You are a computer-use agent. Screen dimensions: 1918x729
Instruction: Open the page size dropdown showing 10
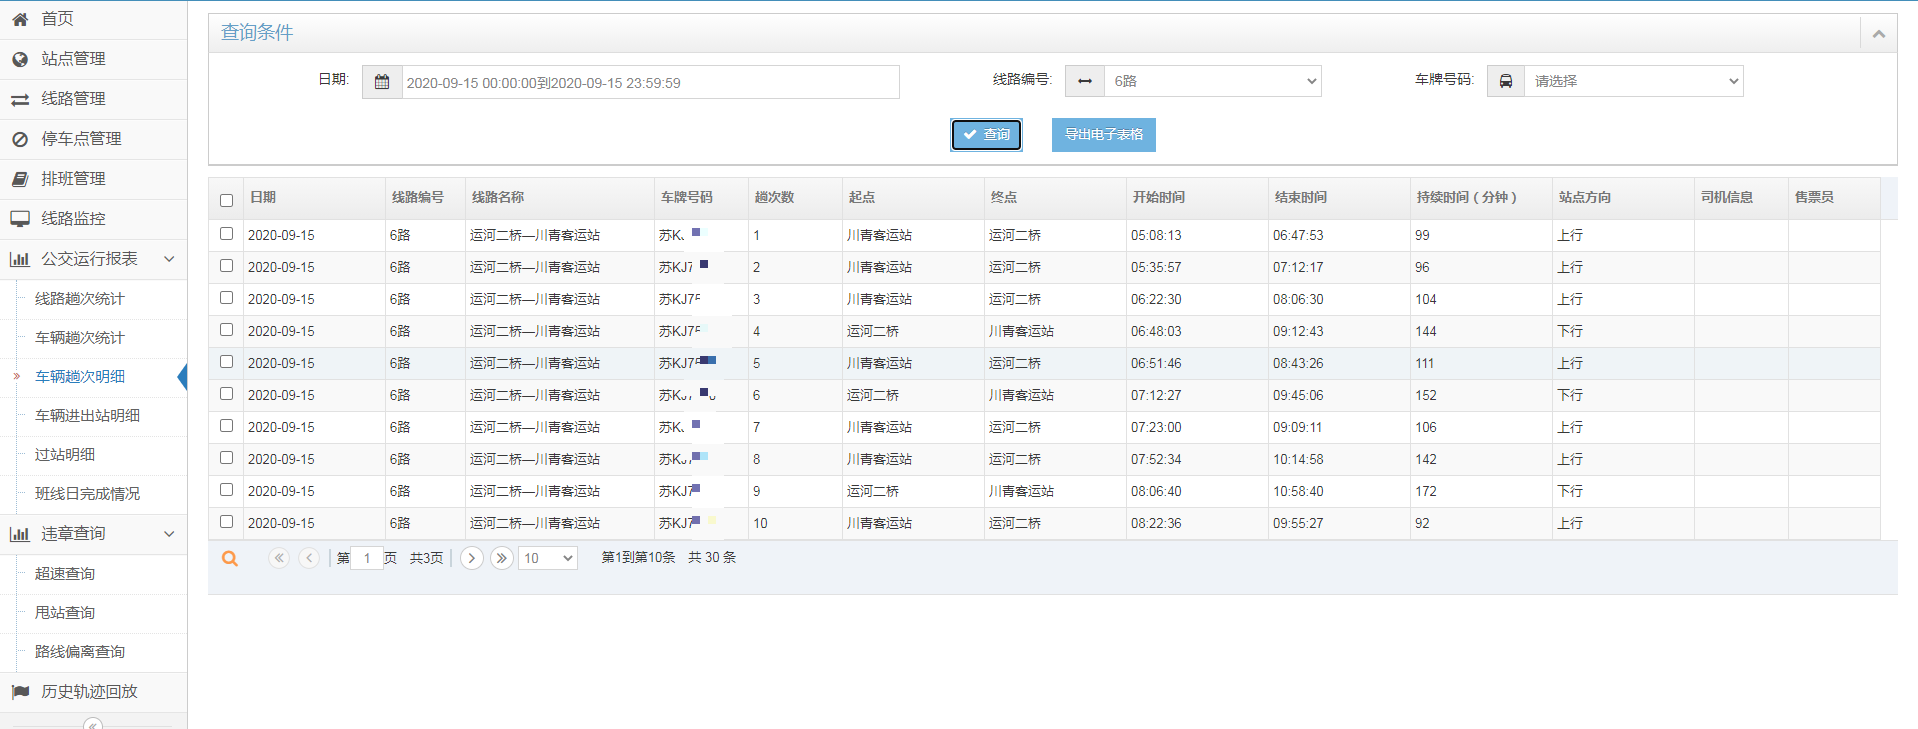548,558
